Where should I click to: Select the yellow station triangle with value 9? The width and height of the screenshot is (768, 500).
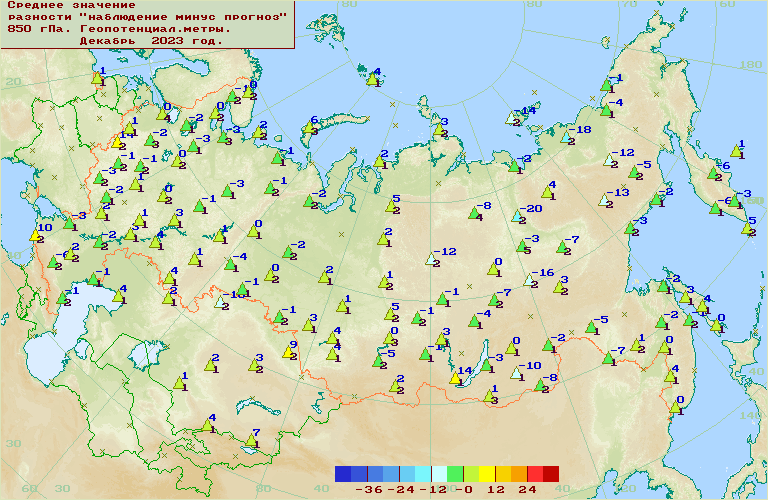tap(288, 352)
